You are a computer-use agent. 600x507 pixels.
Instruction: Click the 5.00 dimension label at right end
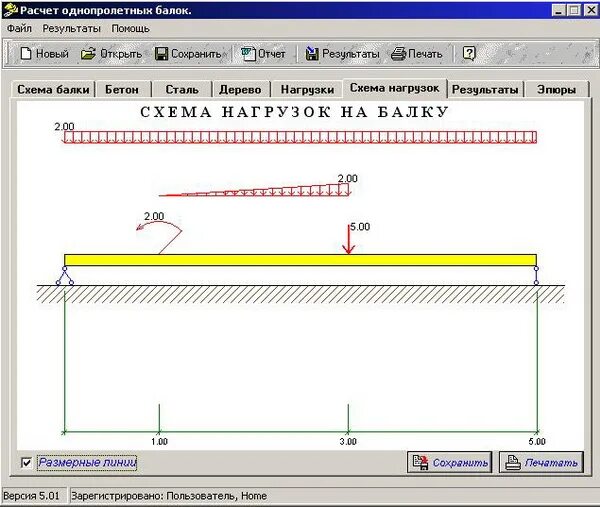[x=537, y=442]
